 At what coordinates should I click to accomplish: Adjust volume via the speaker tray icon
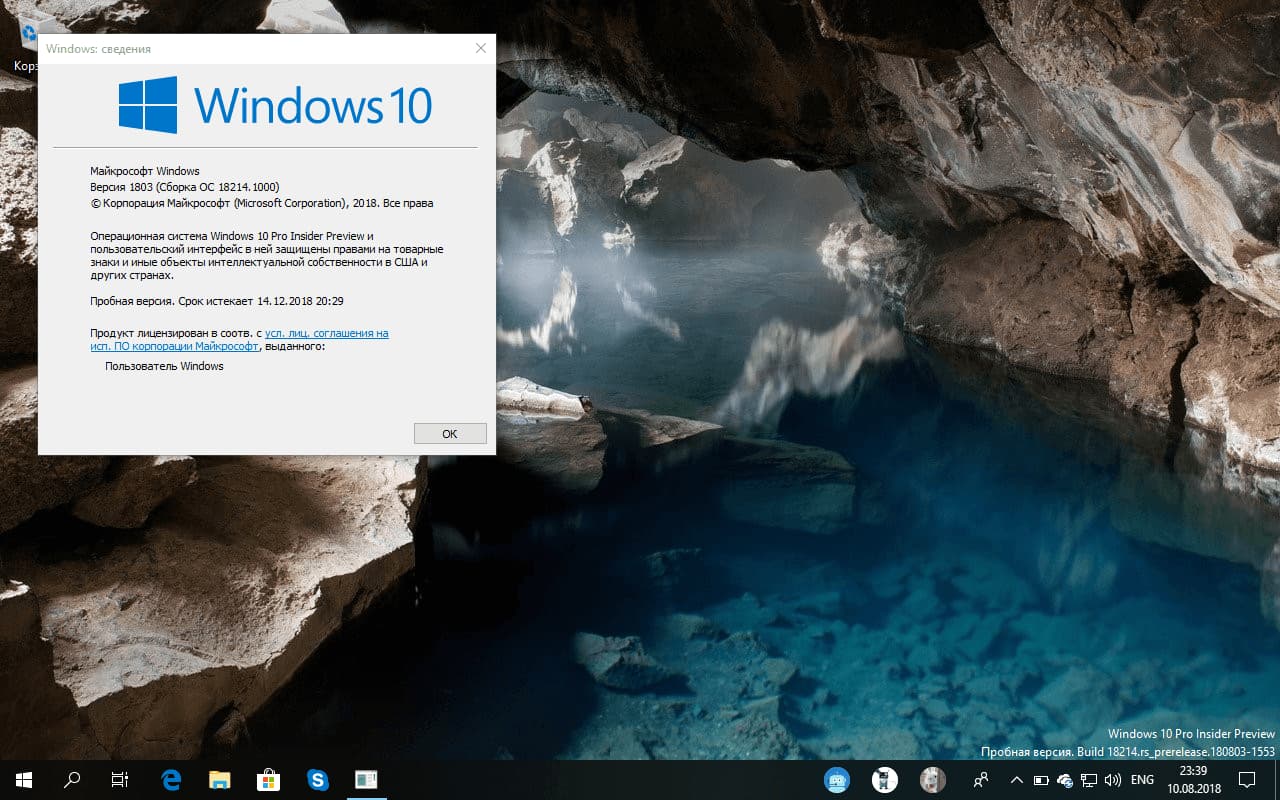1112,779
